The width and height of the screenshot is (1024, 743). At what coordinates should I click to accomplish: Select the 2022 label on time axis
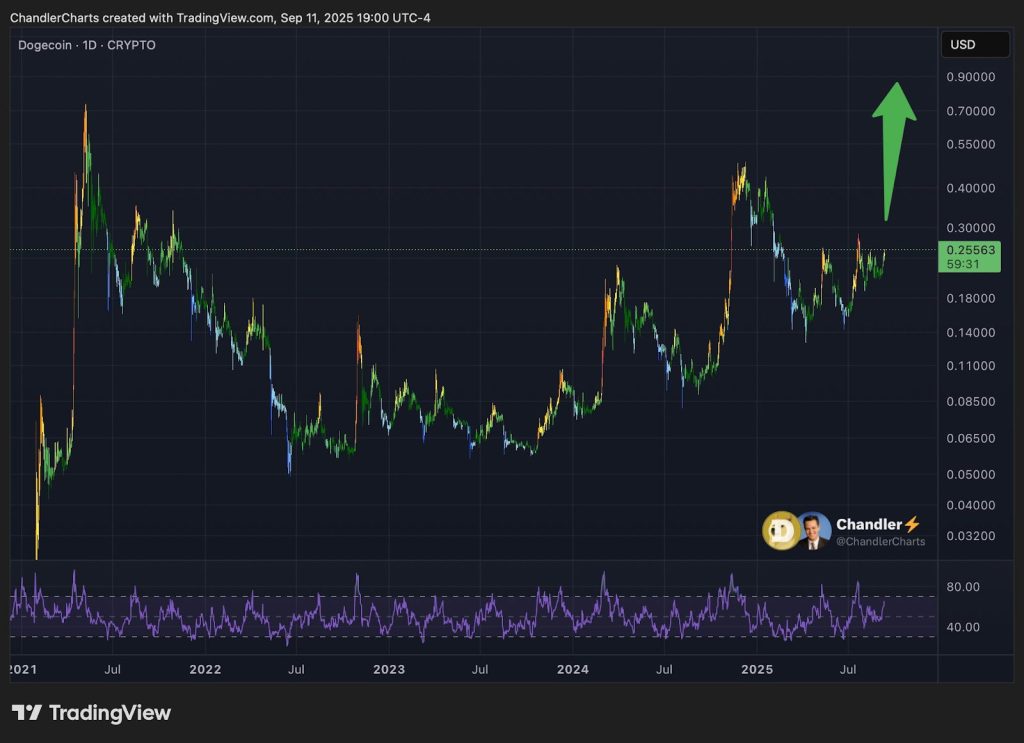tap(205, 668)
